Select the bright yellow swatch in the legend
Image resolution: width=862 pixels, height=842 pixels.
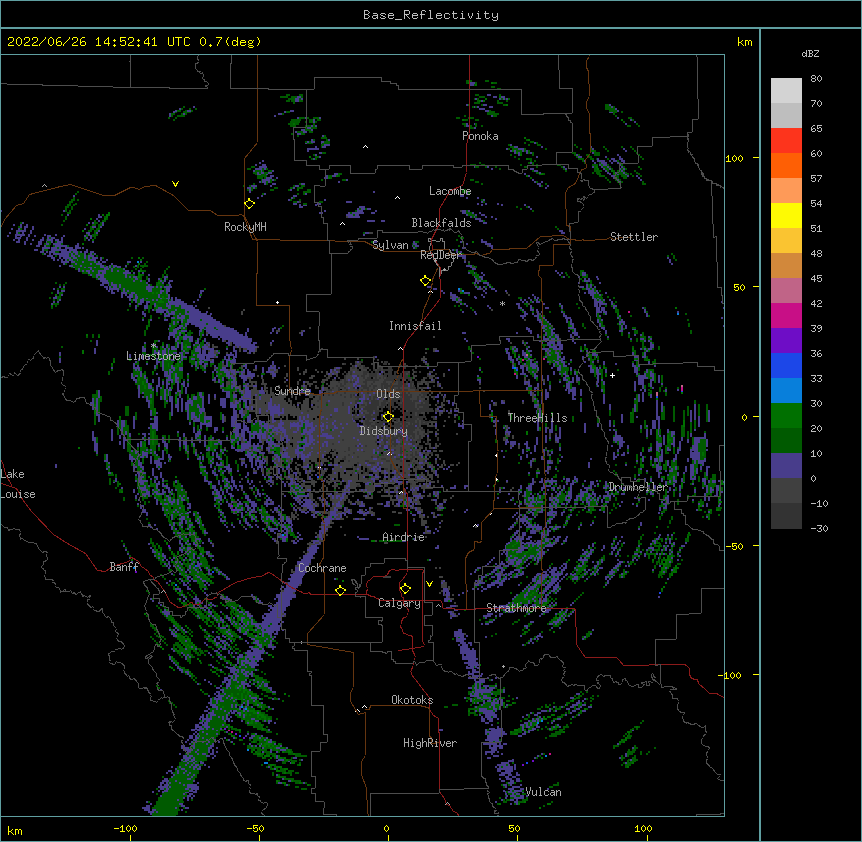[786, 215]
